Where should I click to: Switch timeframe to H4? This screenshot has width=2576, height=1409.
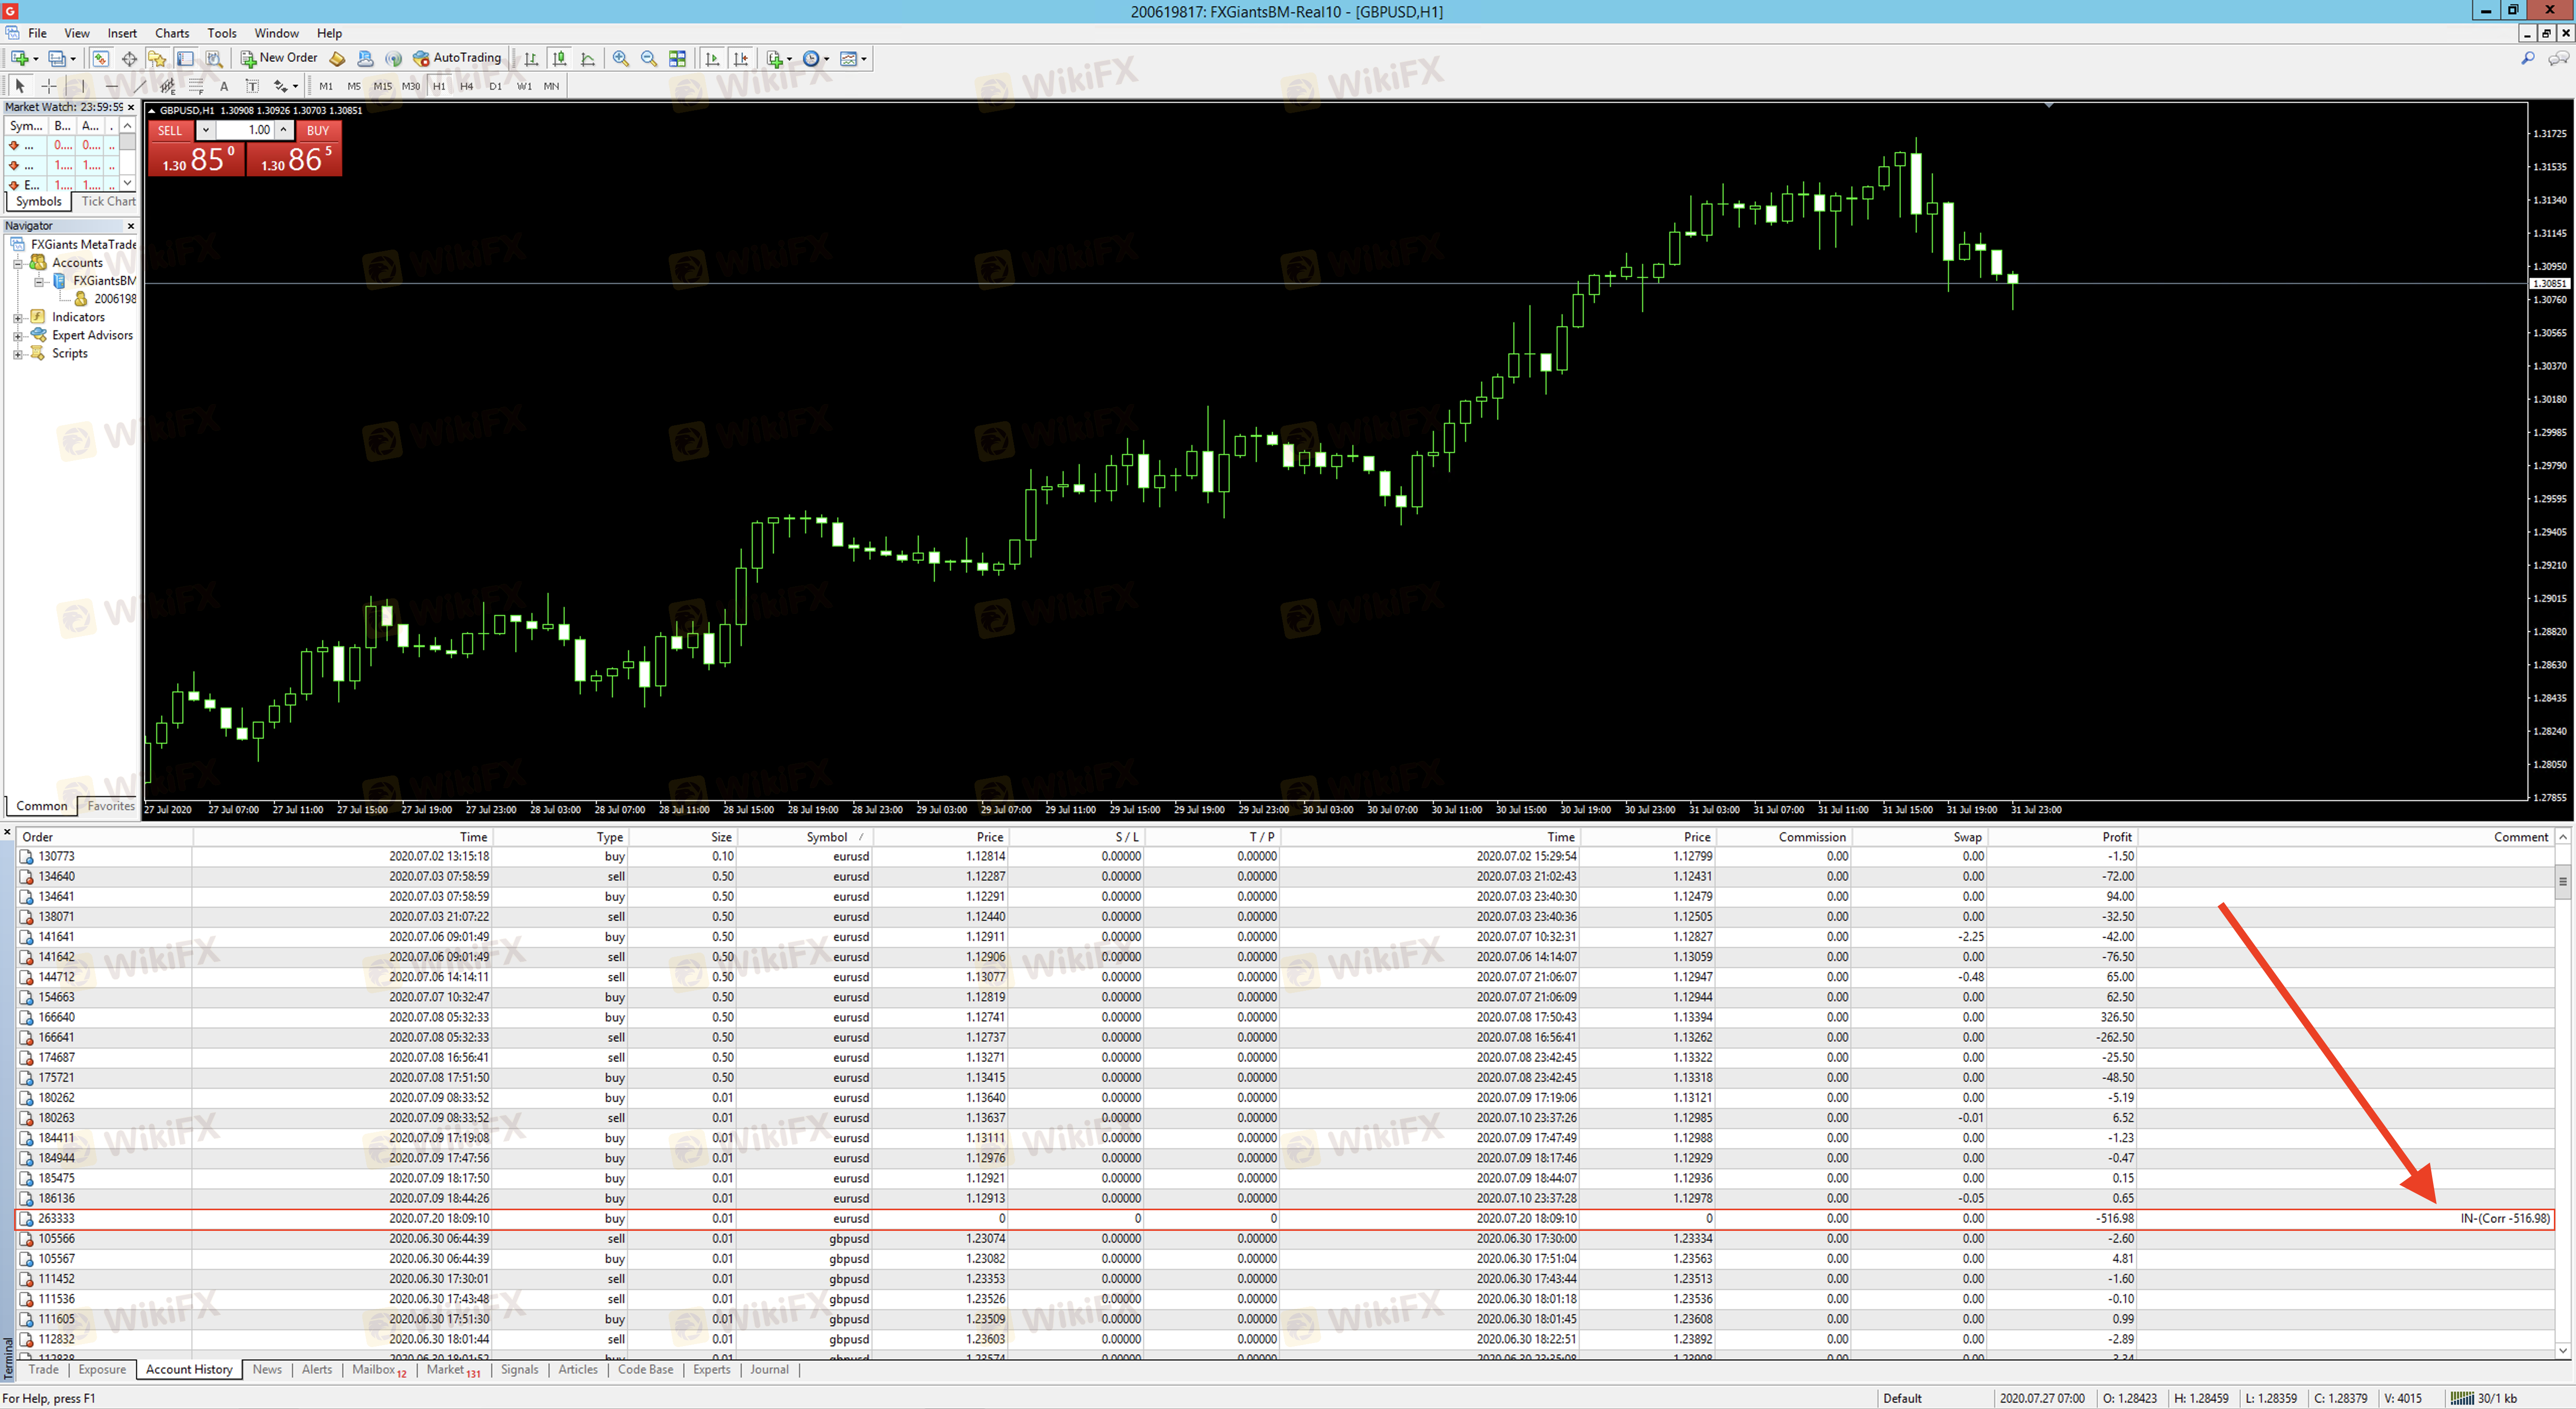tap(467, 86)
